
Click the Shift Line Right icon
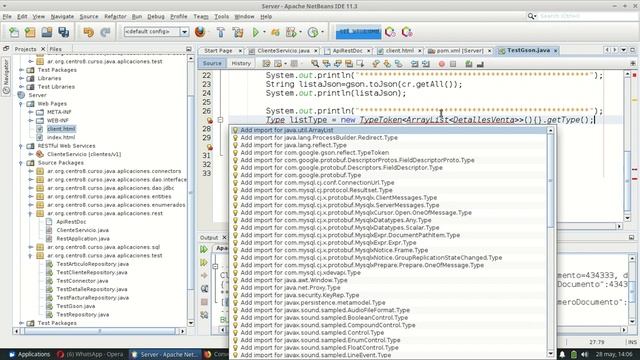point(426,64)
